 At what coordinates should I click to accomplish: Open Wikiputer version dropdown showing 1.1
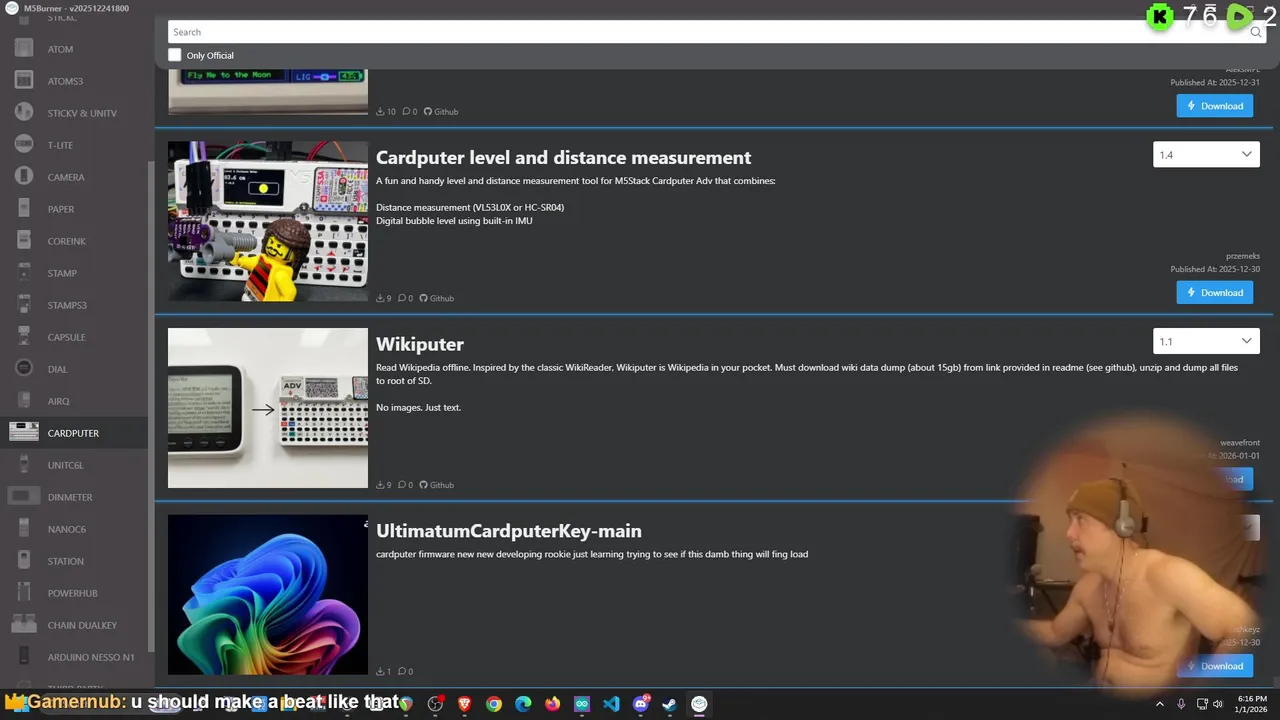click(1206, 341)
